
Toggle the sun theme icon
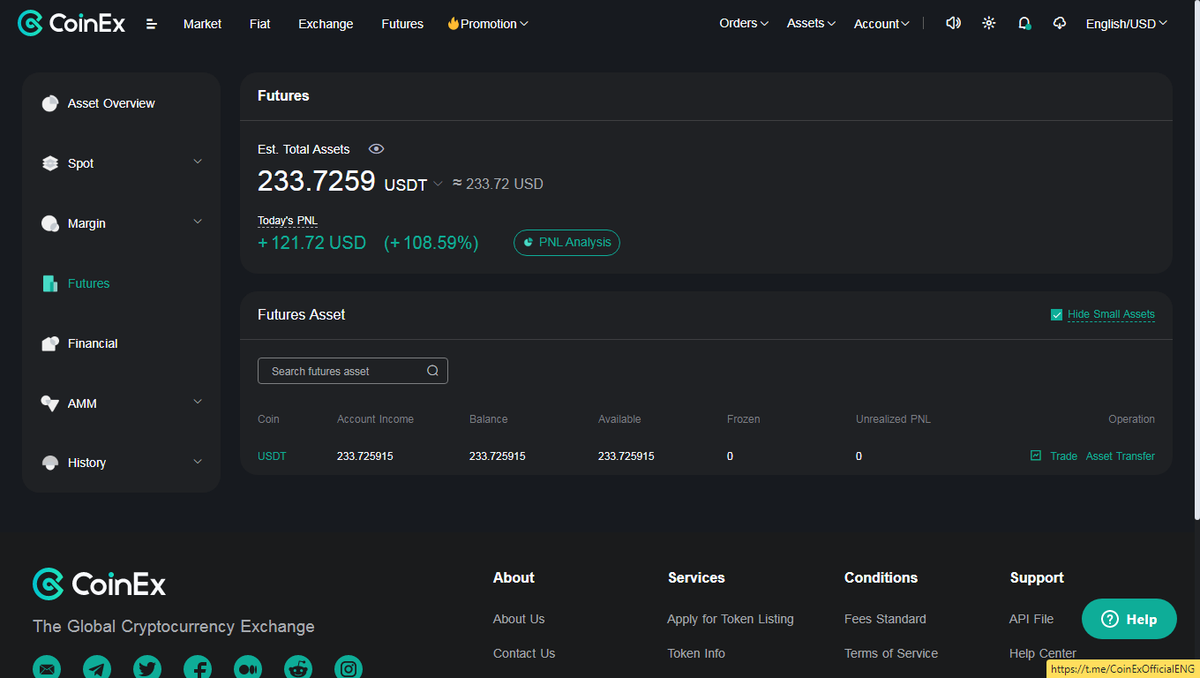point(989,23)
